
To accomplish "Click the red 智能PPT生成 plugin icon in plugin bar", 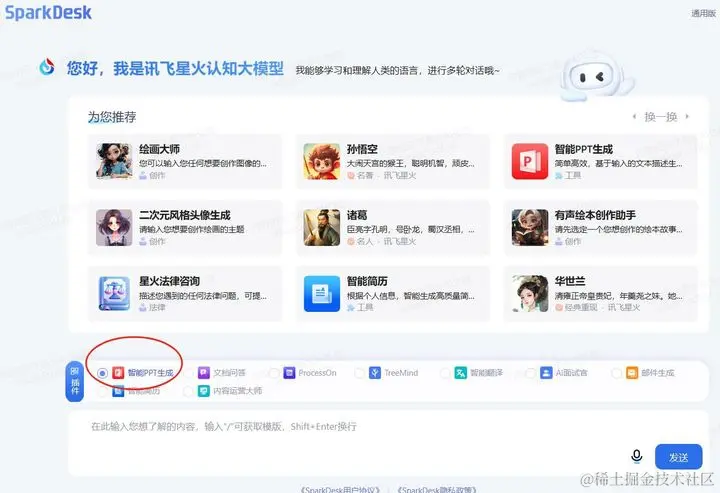I will coord(118,372).
